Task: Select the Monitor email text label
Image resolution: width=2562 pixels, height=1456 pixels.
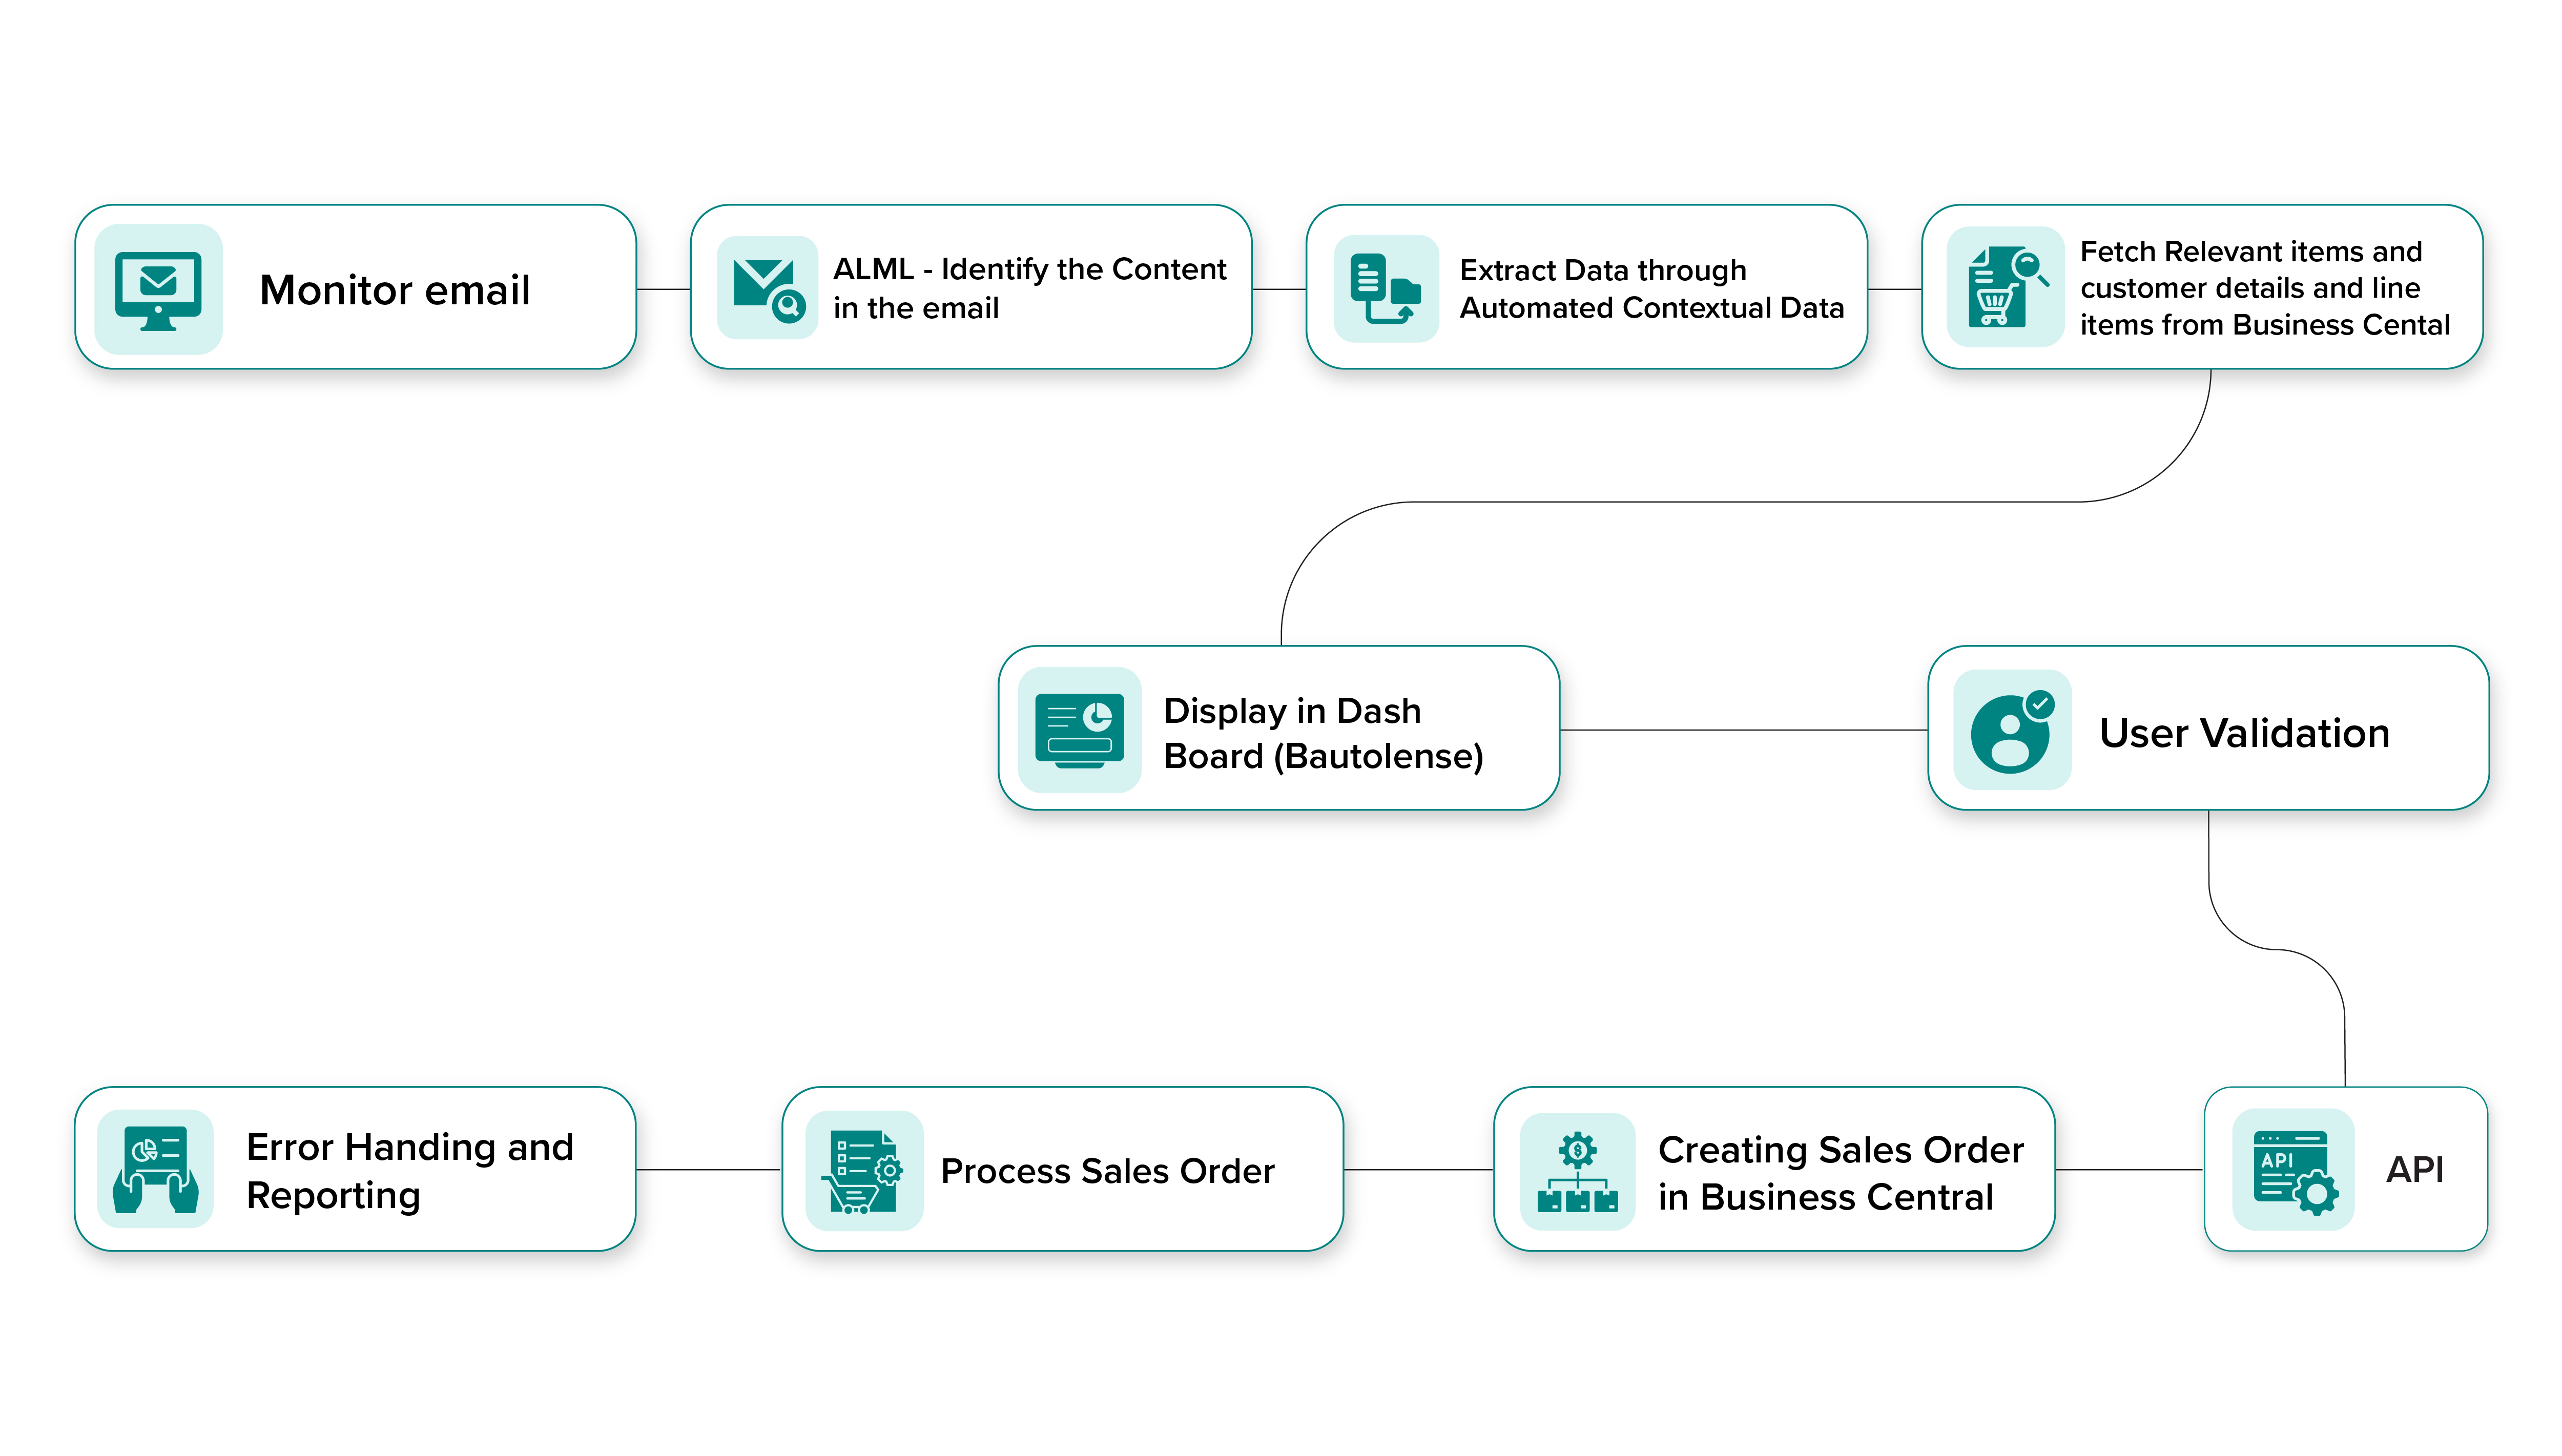Action: (x=395, y=290)
